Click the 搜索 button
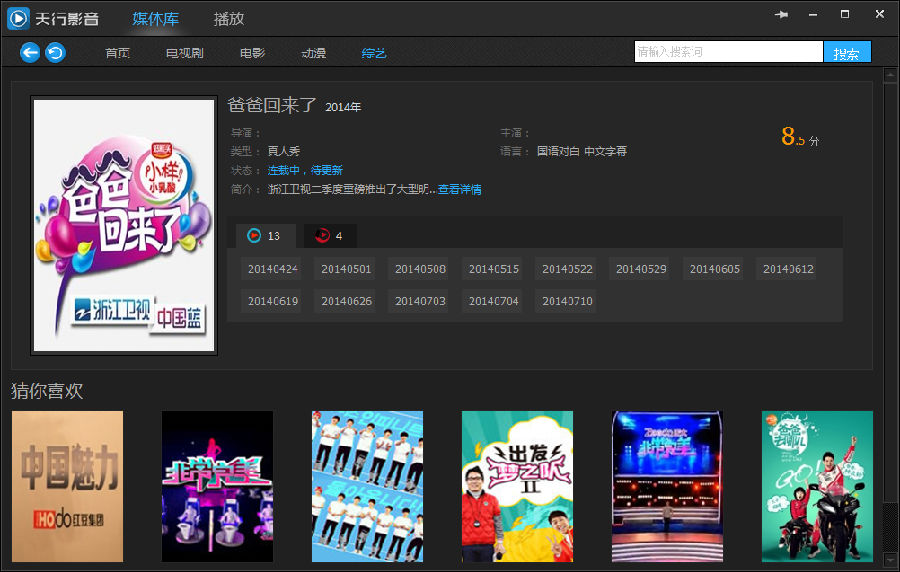900x572 pixels. (x=847, y=52)
